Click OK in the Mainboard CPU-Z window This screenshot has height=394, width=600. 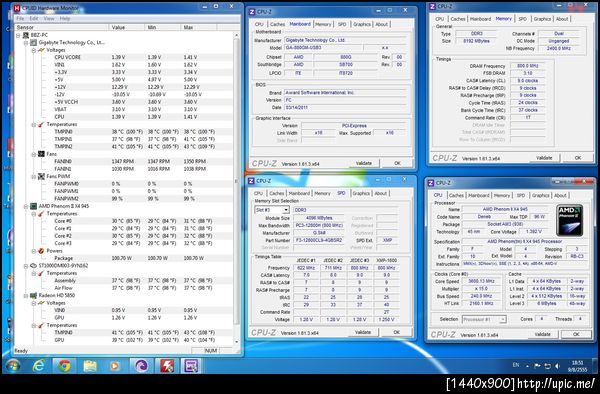click(398, 163)
